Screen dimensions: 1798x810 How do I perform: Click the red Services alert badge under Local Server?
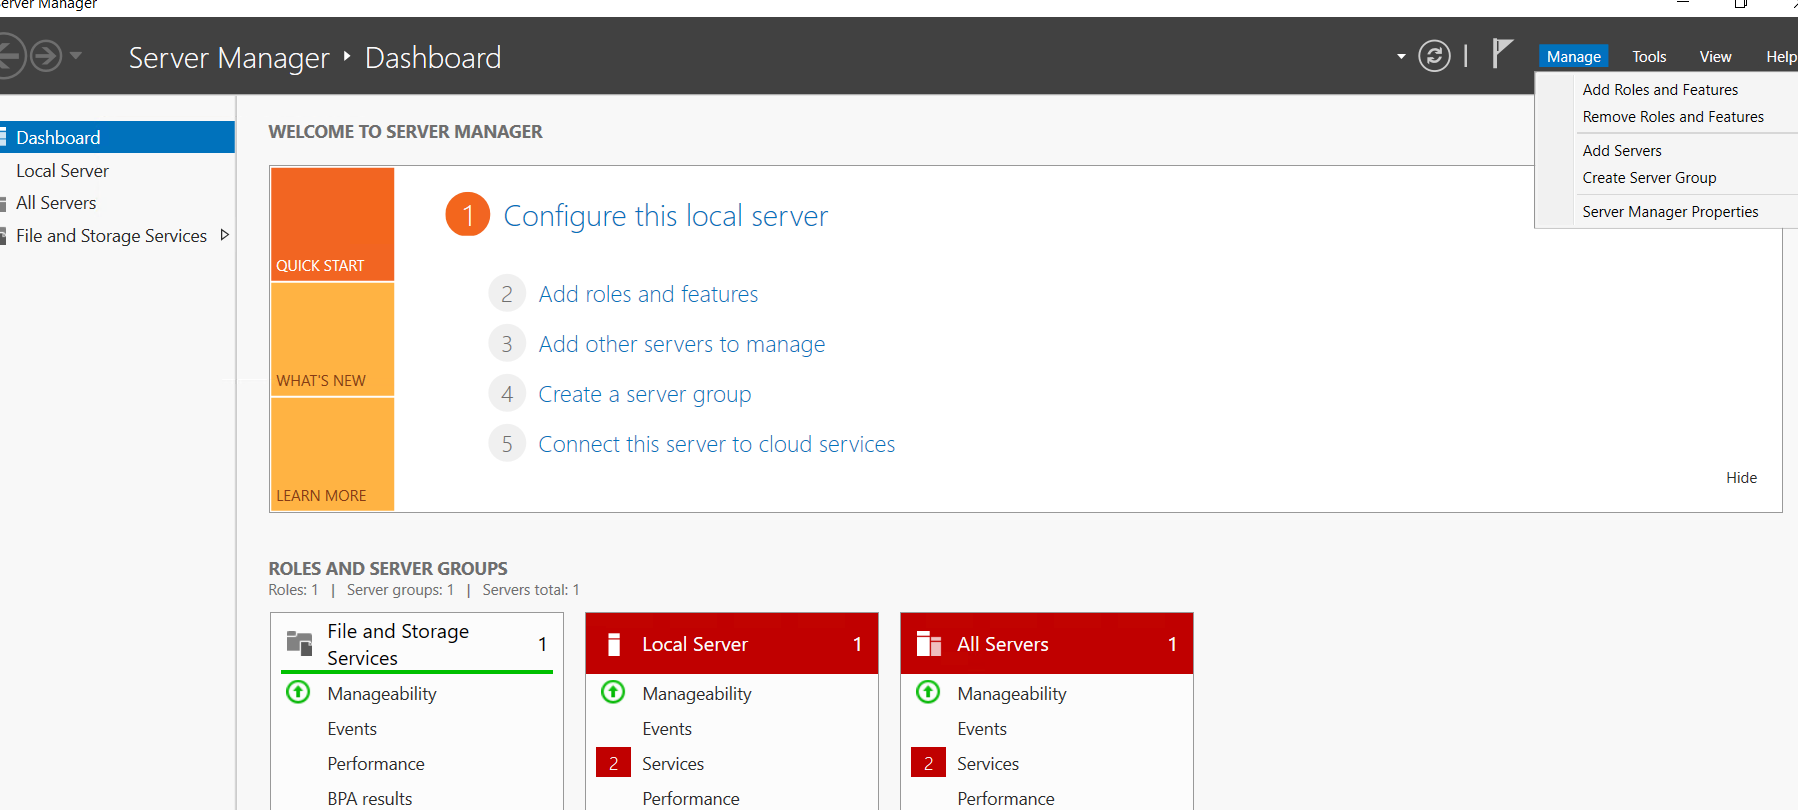613,763
